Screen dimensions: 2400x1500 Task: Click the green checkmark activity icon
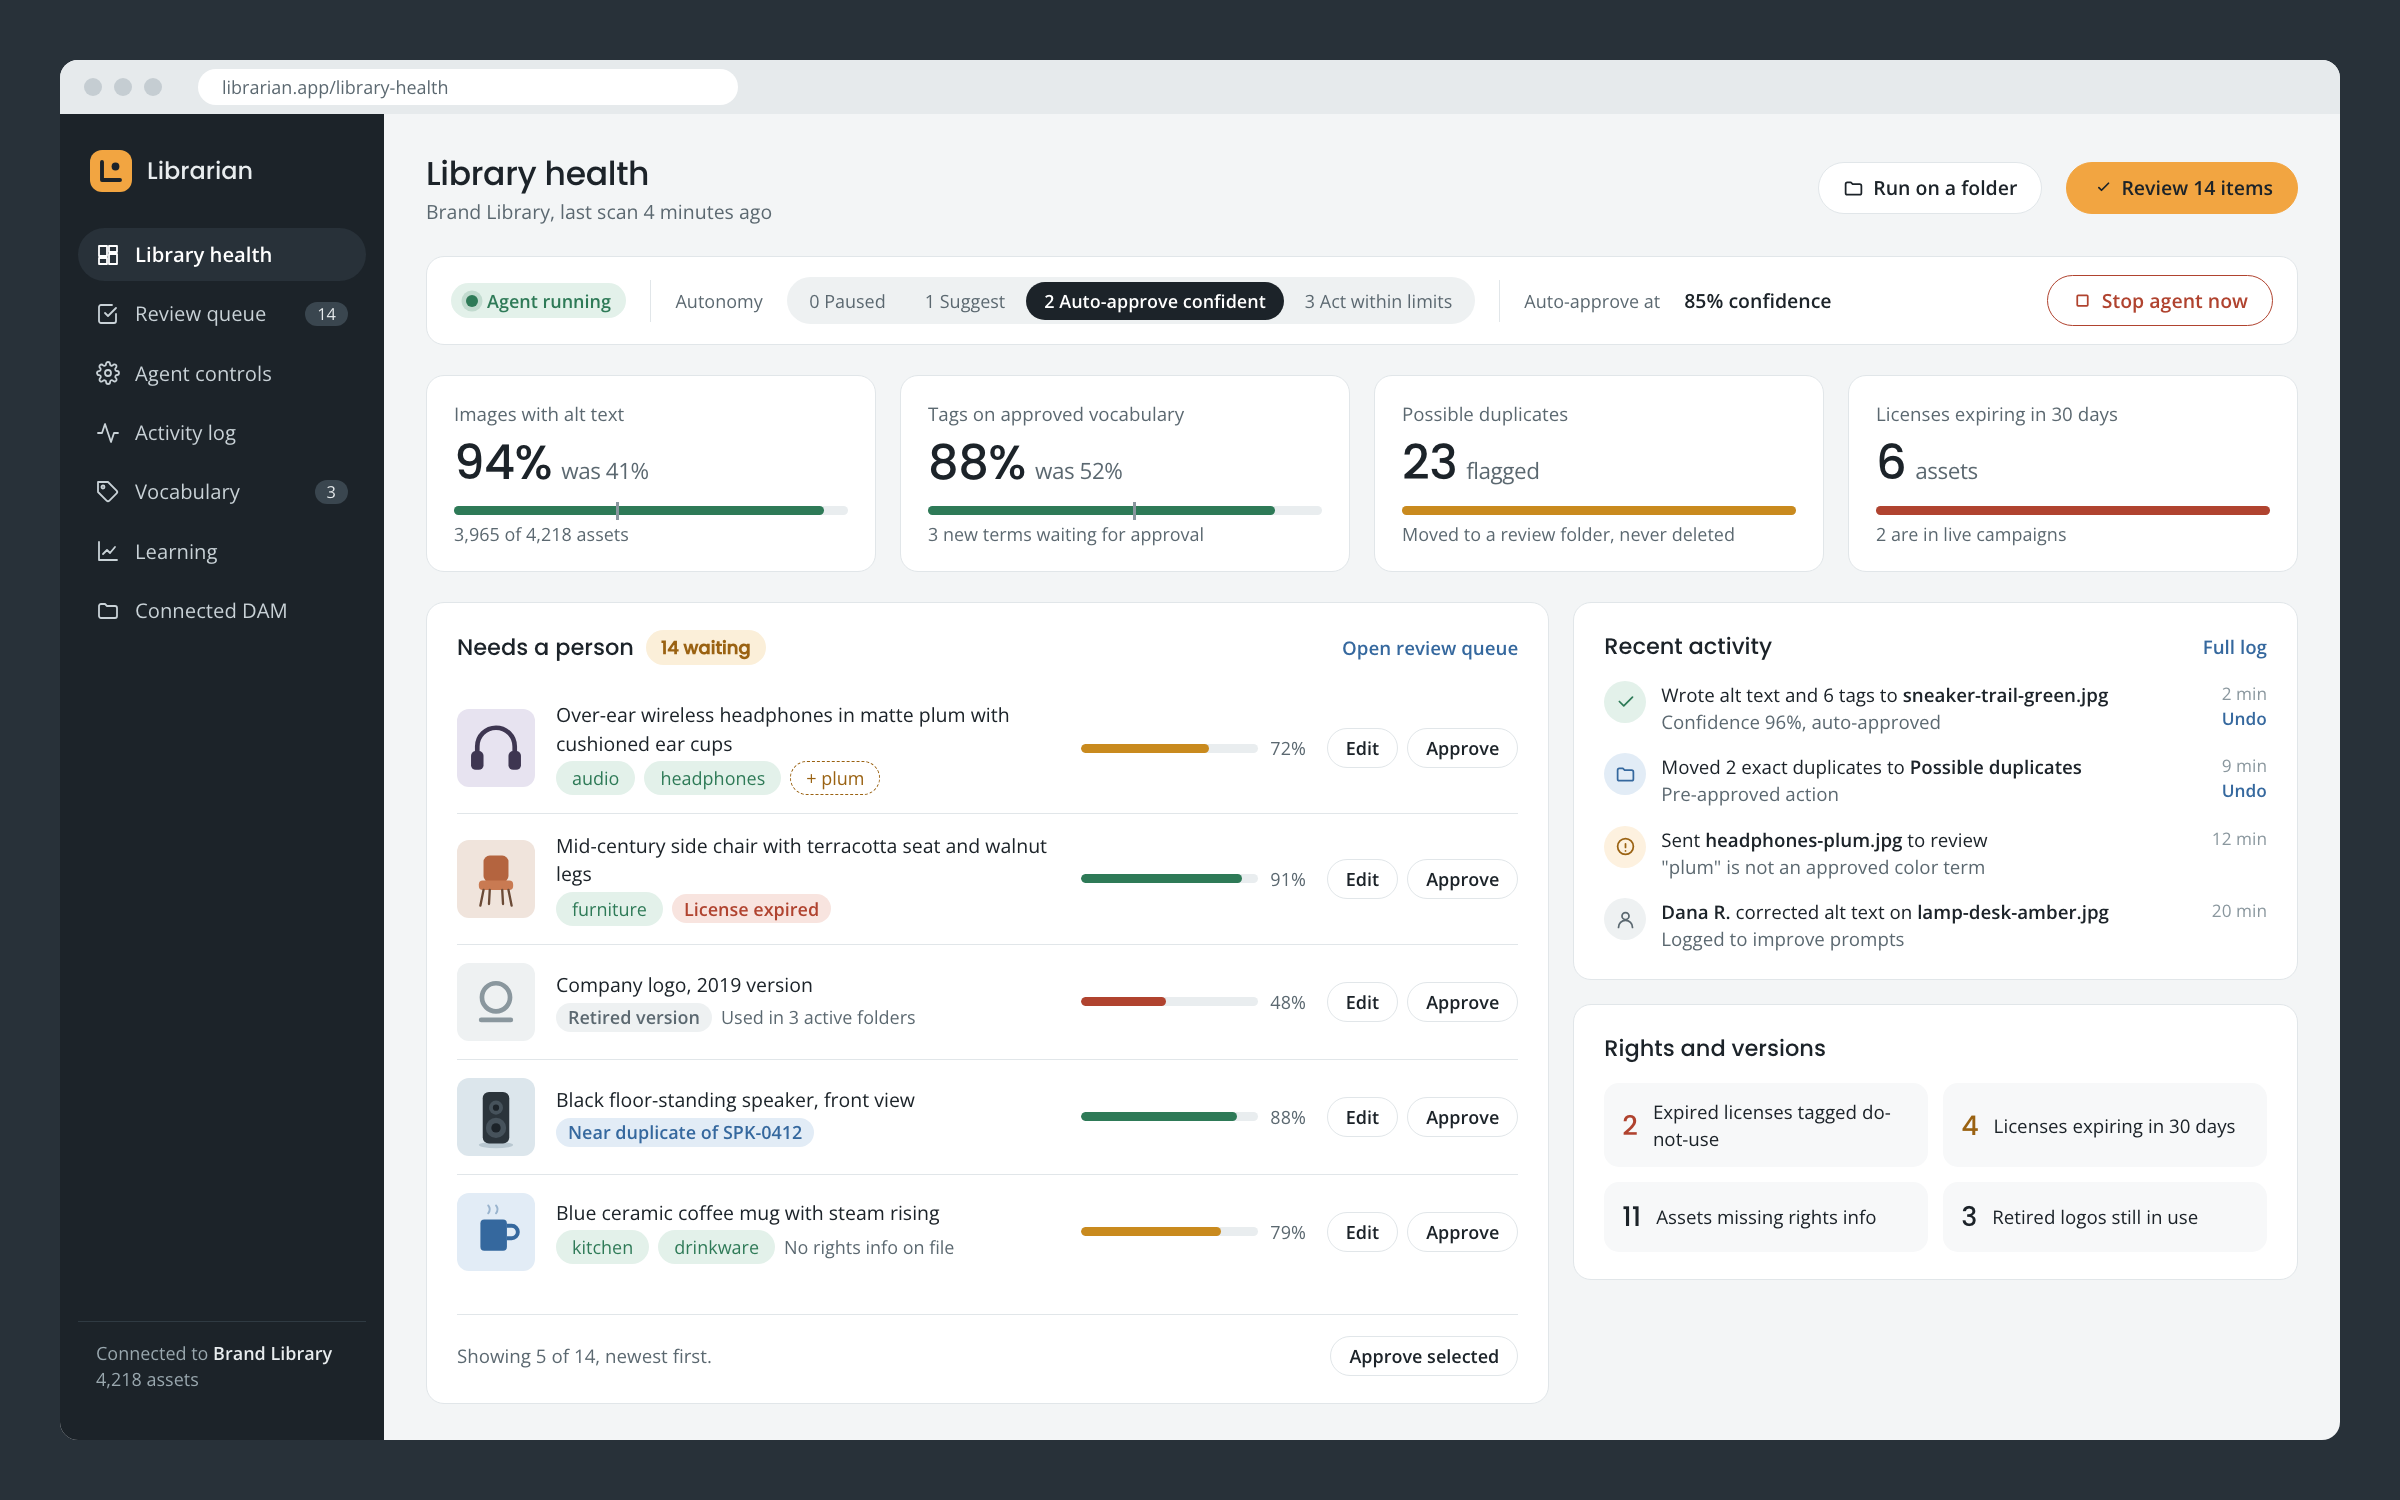coord(1625,702)
